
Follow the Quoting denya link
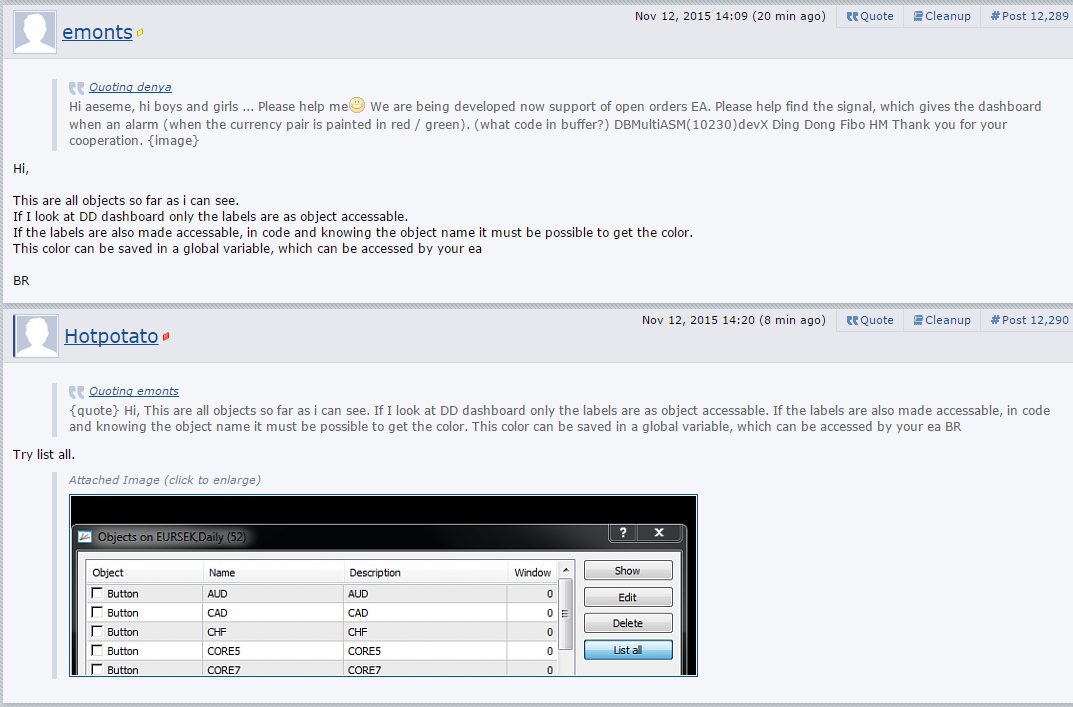coord(130,87)
